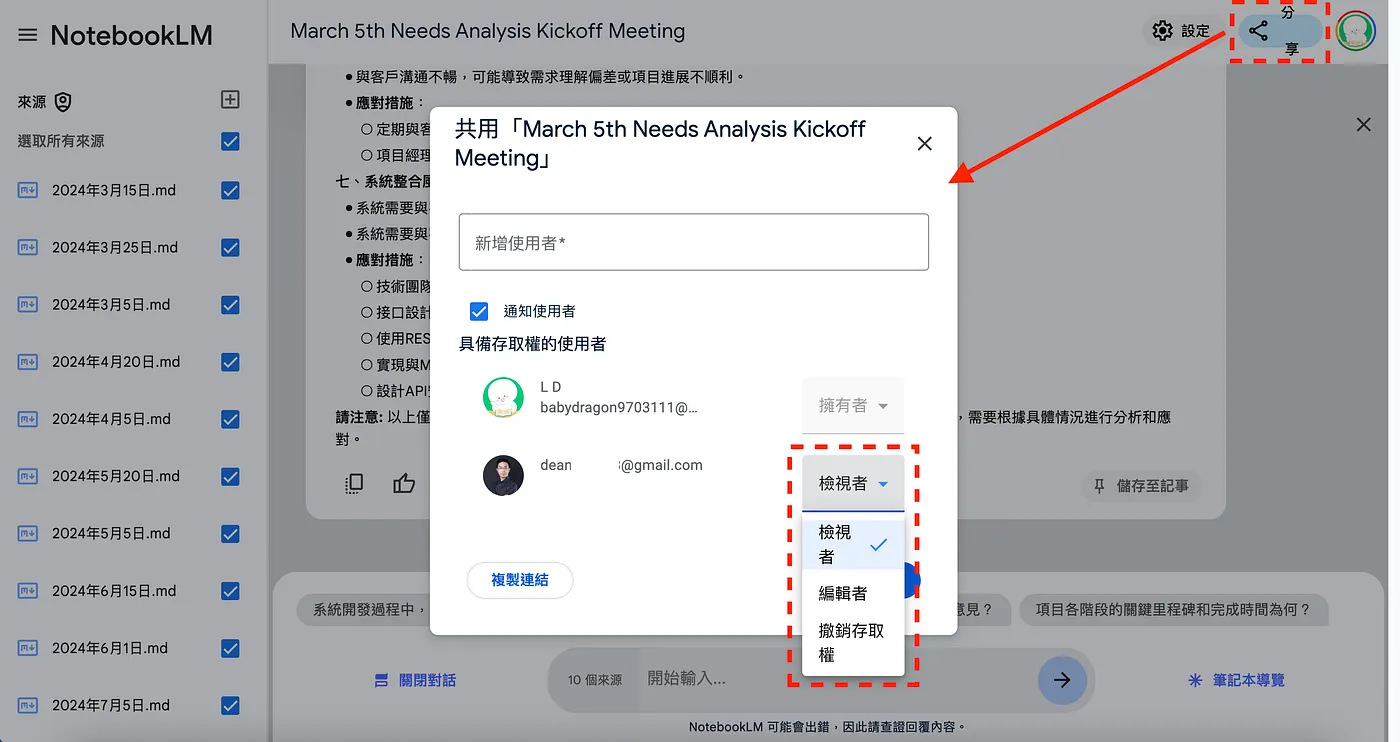Select source 2024年3月5日.md

(x=111, y=305)
